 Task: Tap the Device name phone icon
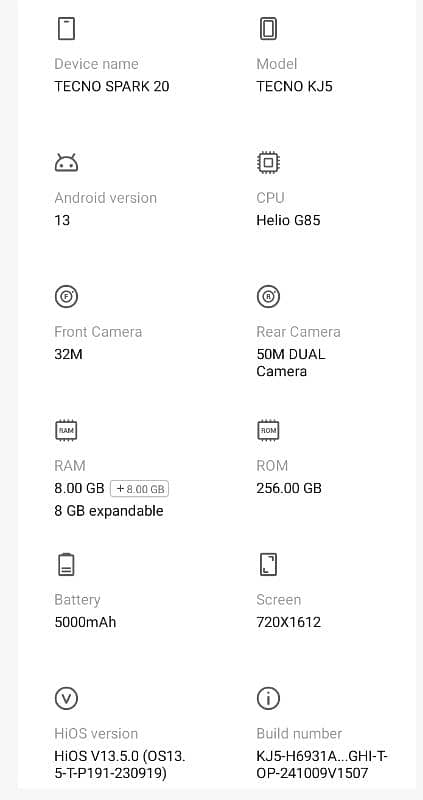coord(66,28)
